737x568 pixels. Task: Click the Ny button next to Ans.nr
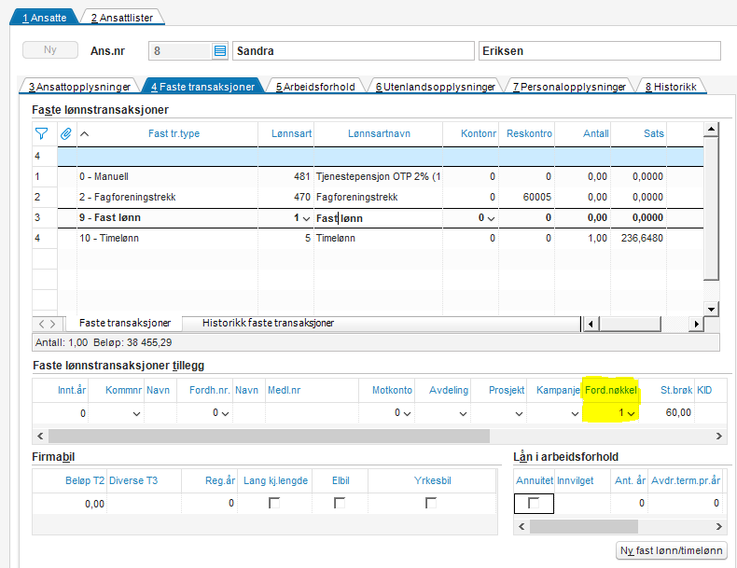[x=49, y=51]
